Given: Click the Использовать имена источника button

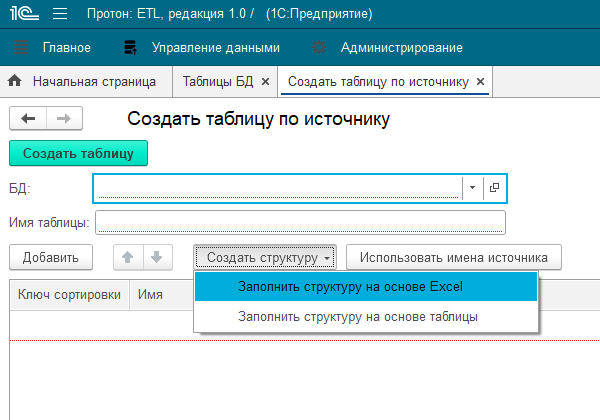Looking at the screenshot, I should [x=454, y=257].
